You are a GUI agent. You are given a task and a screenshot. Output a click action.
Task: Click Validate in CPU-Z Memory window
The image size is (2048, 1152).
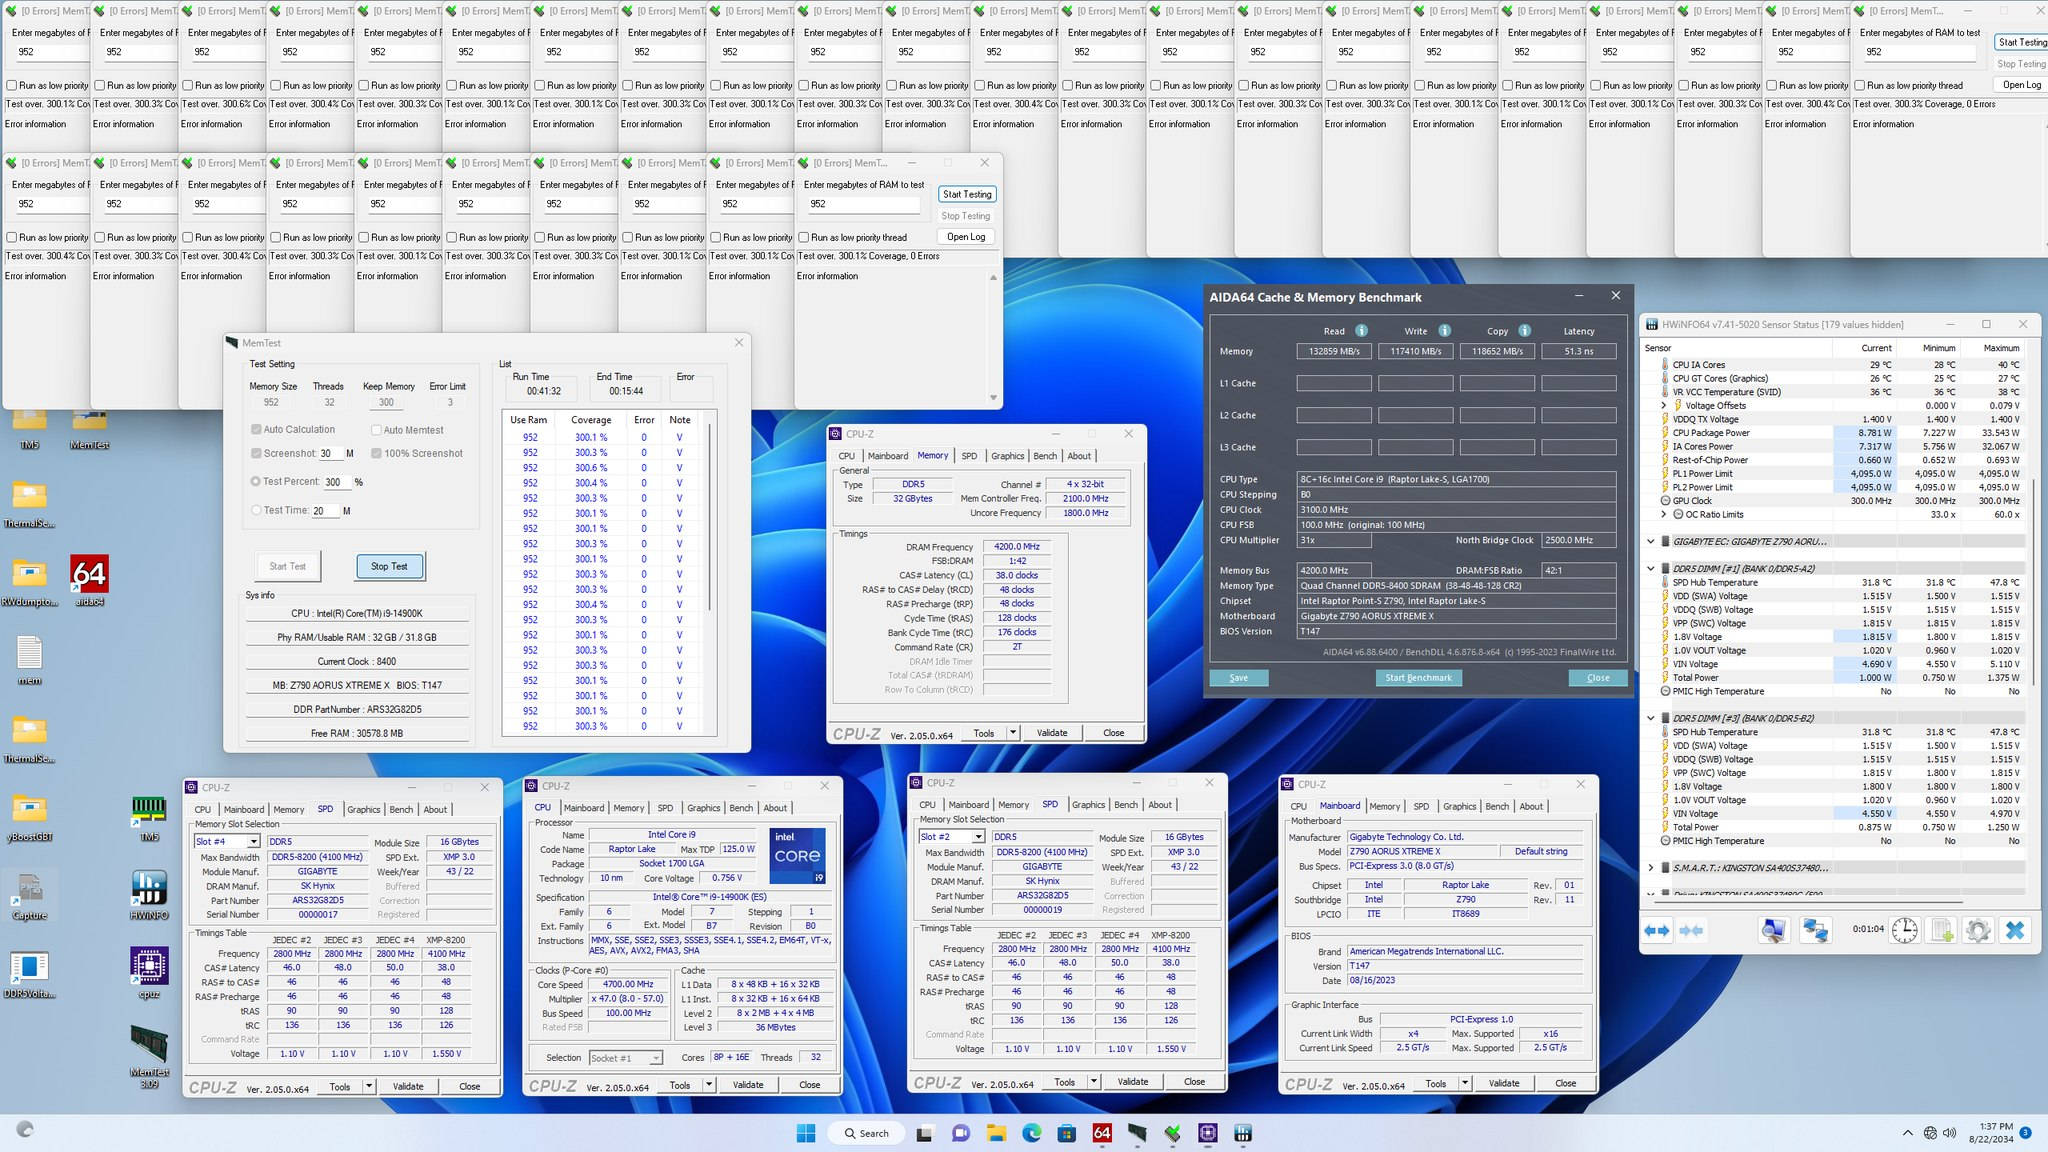coord(1051,733)
